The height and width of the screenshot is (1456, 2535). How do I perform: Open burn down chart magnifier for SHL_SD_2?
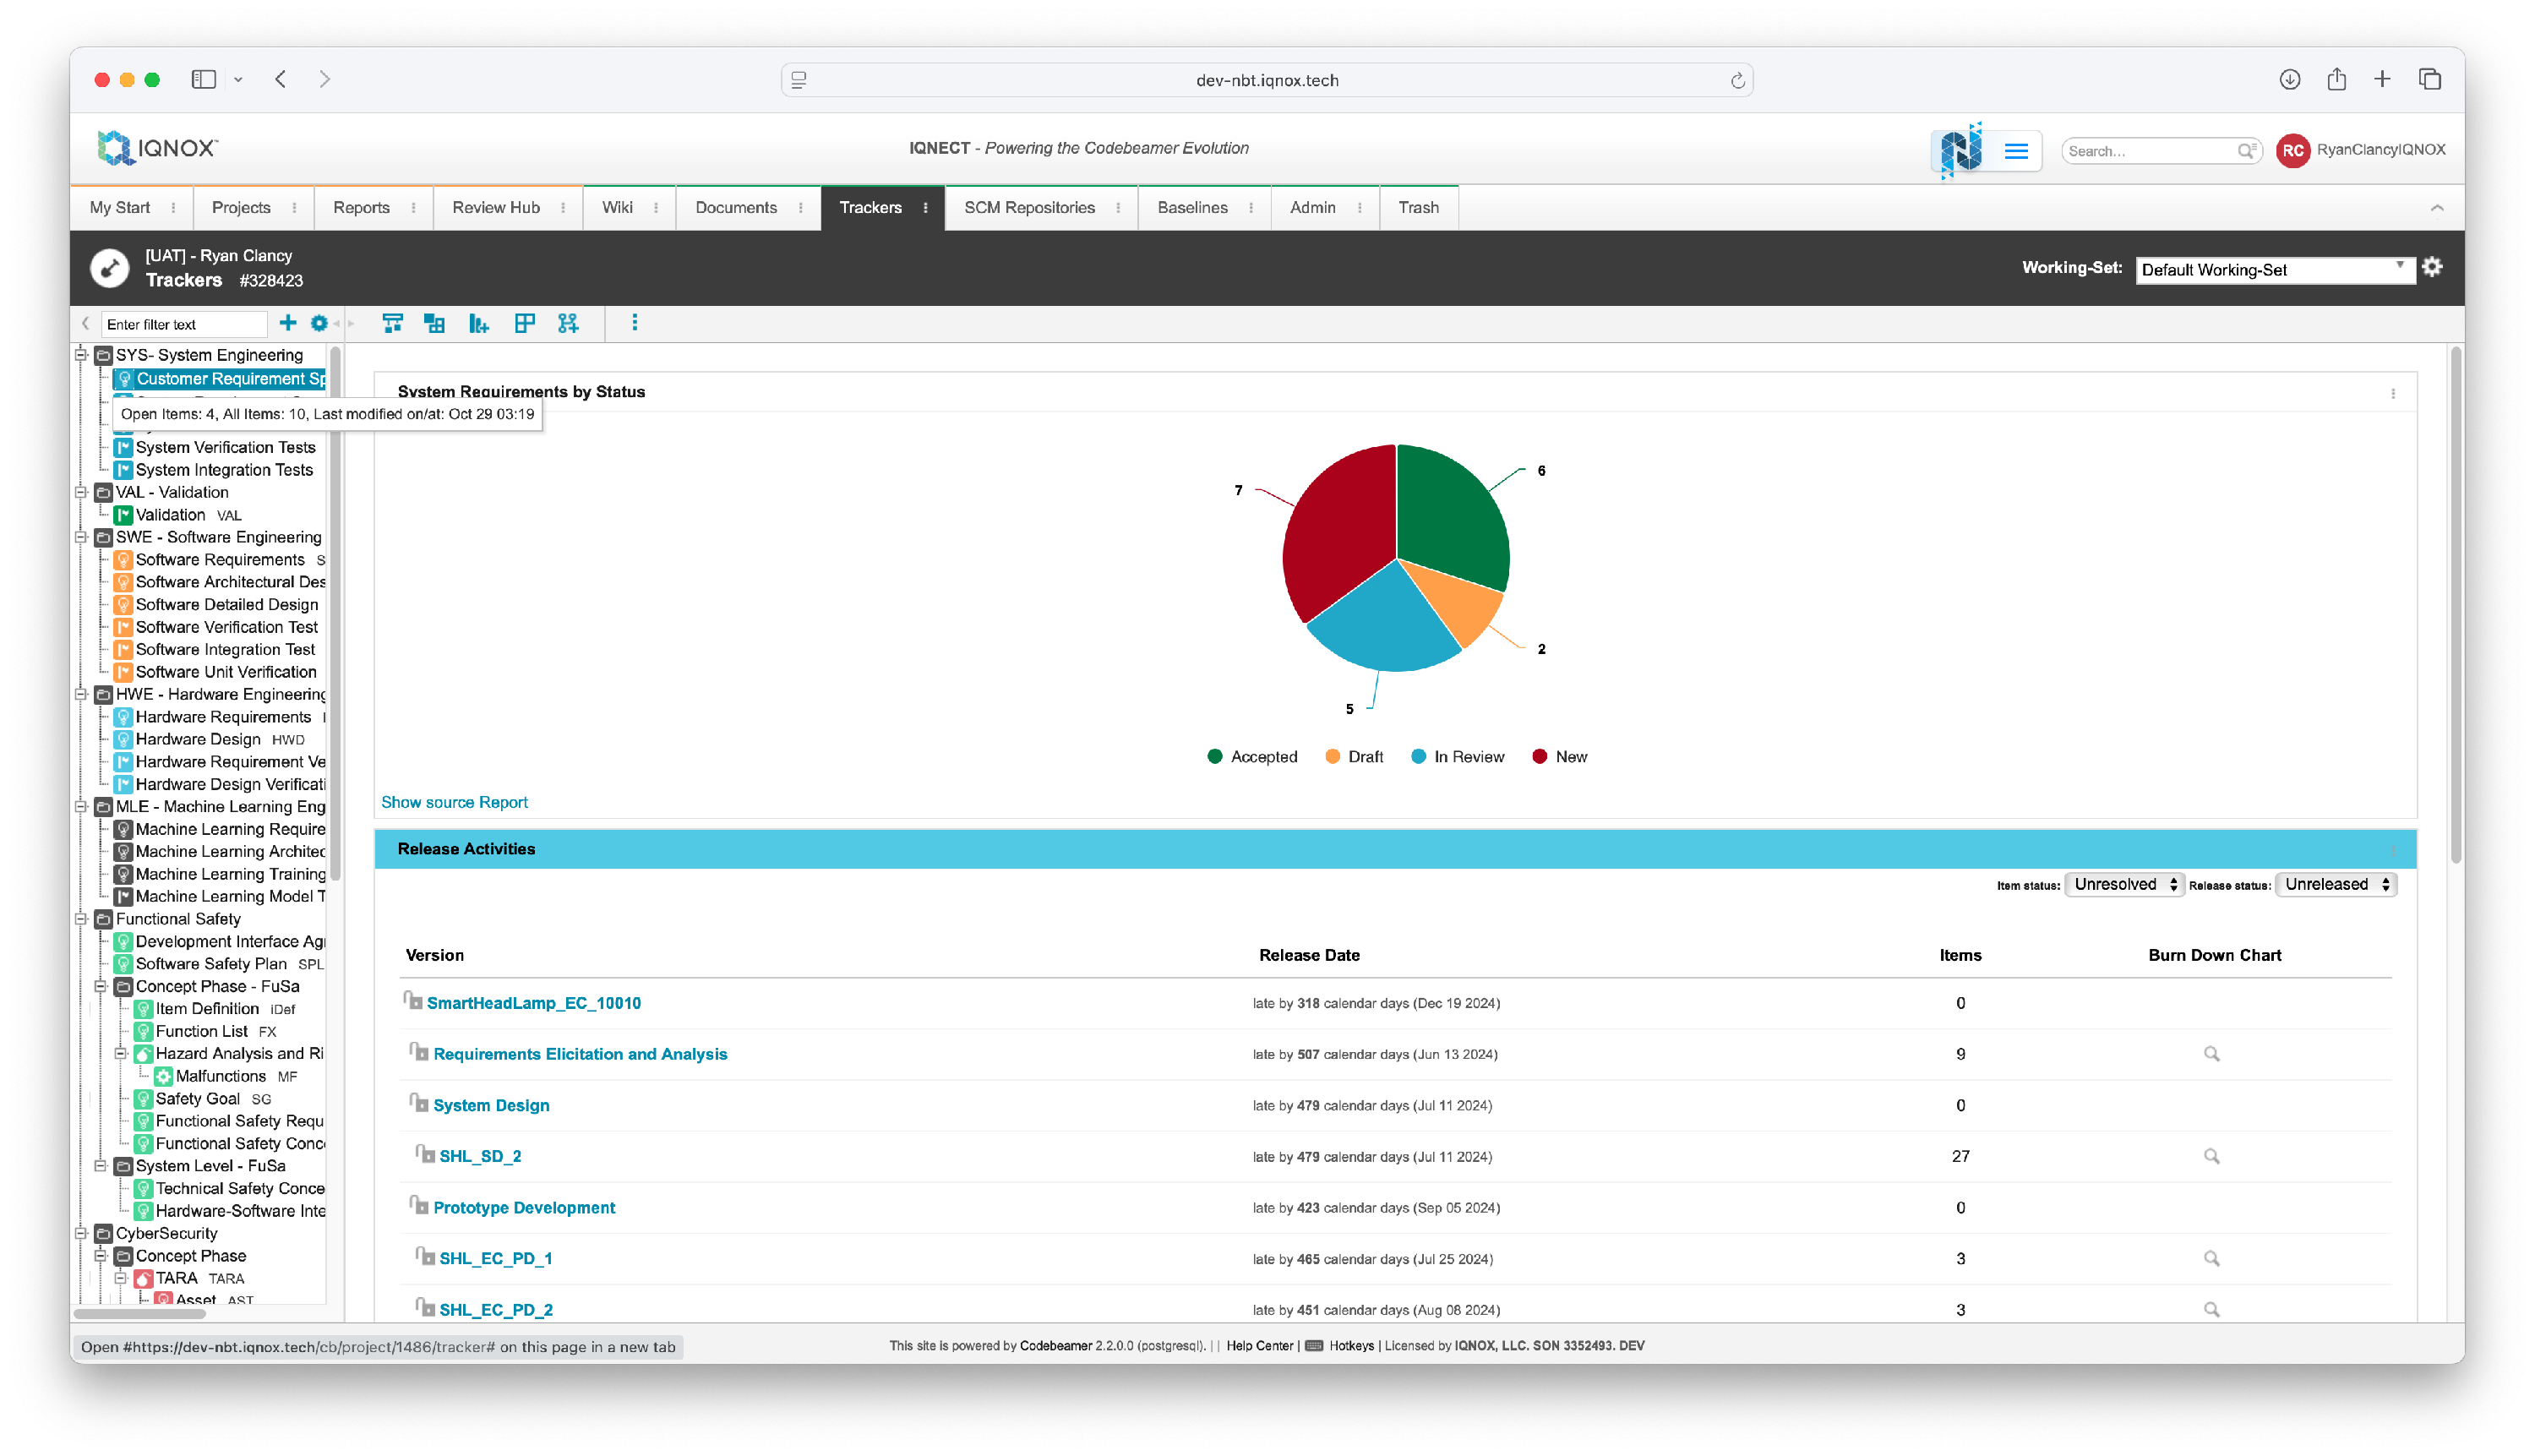coord(2211,1156)
